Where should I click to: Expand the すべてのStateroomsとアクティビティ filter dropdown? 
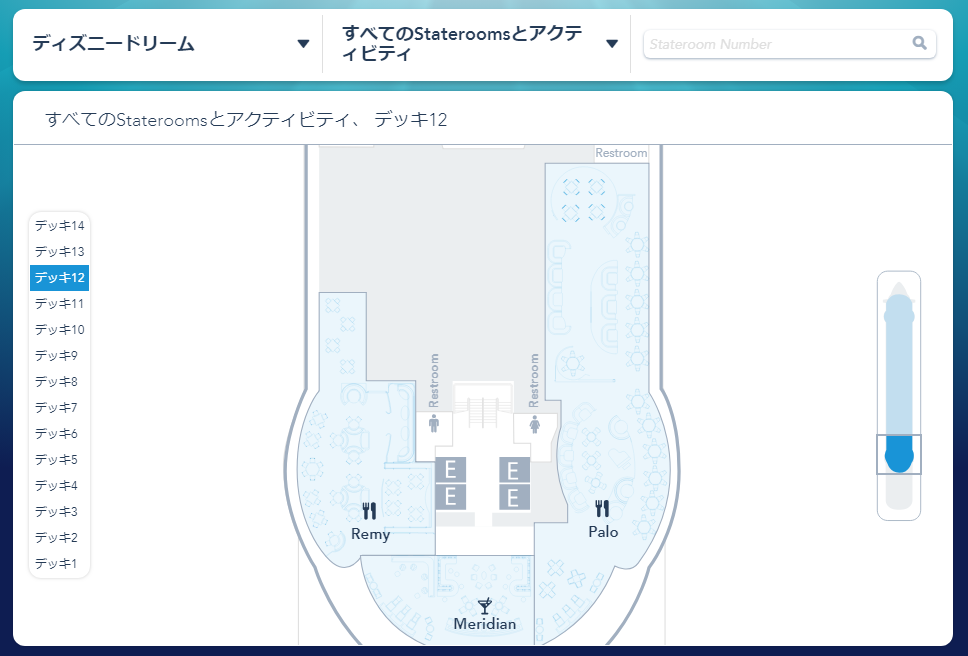(x=477, y=44)
